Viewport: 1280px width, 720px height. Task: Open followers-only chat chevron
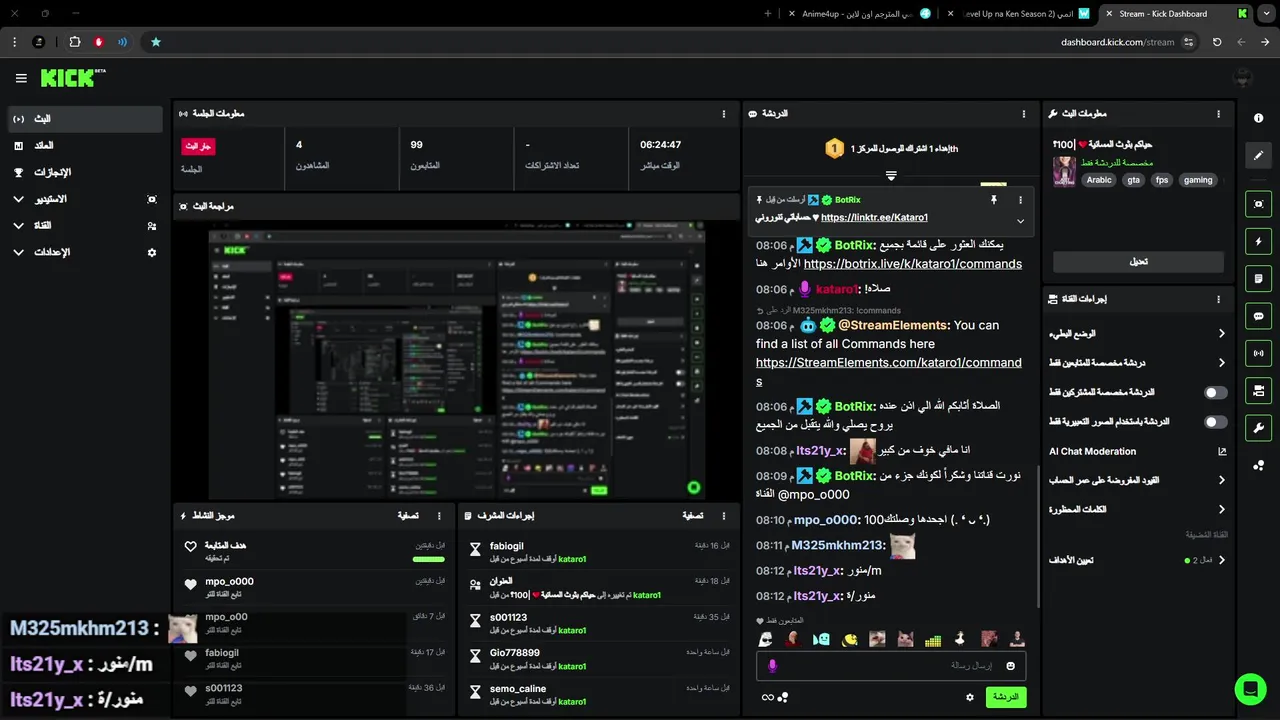(1221, 362)
